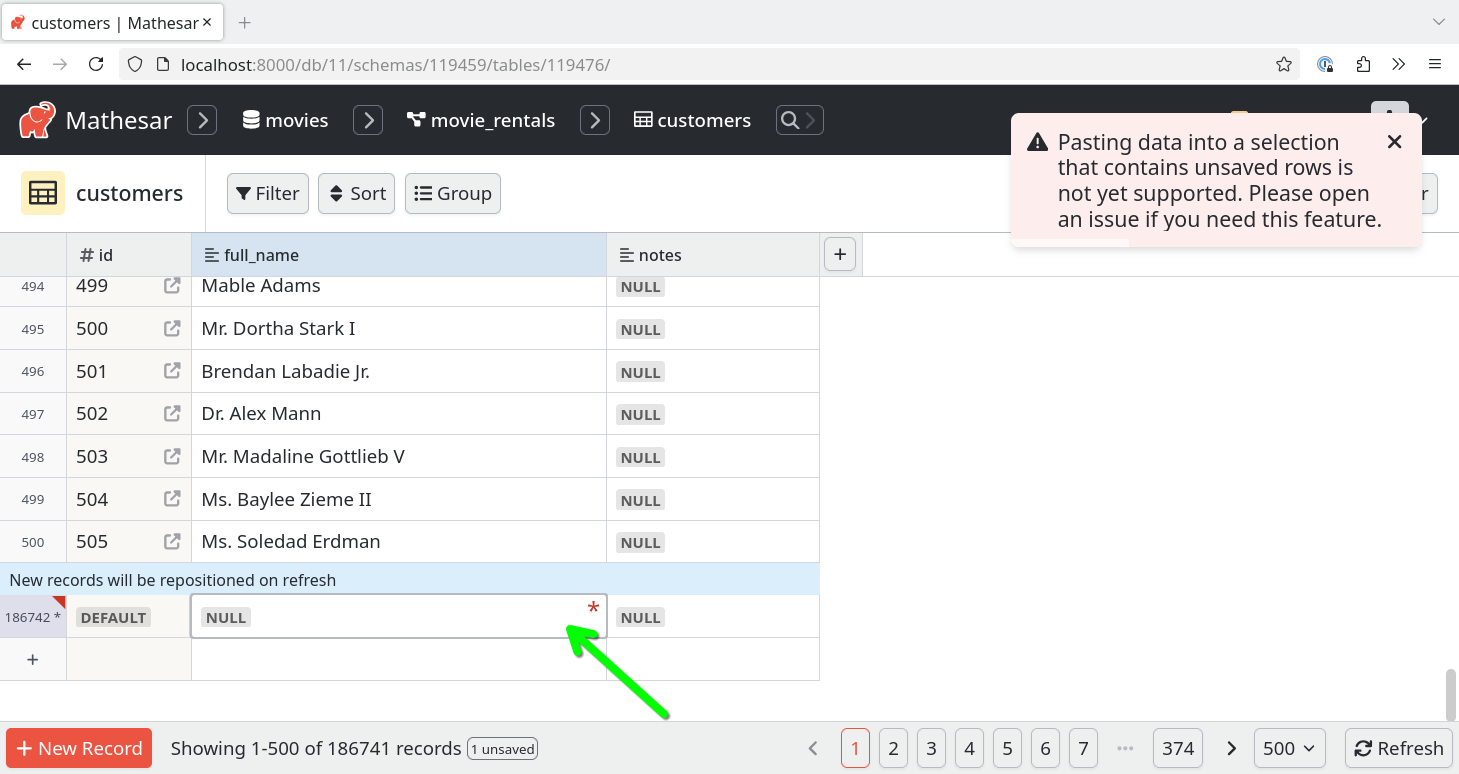Open a new browser tab
This screenshot has width=1459, height=774.
[x=242, y=20]
